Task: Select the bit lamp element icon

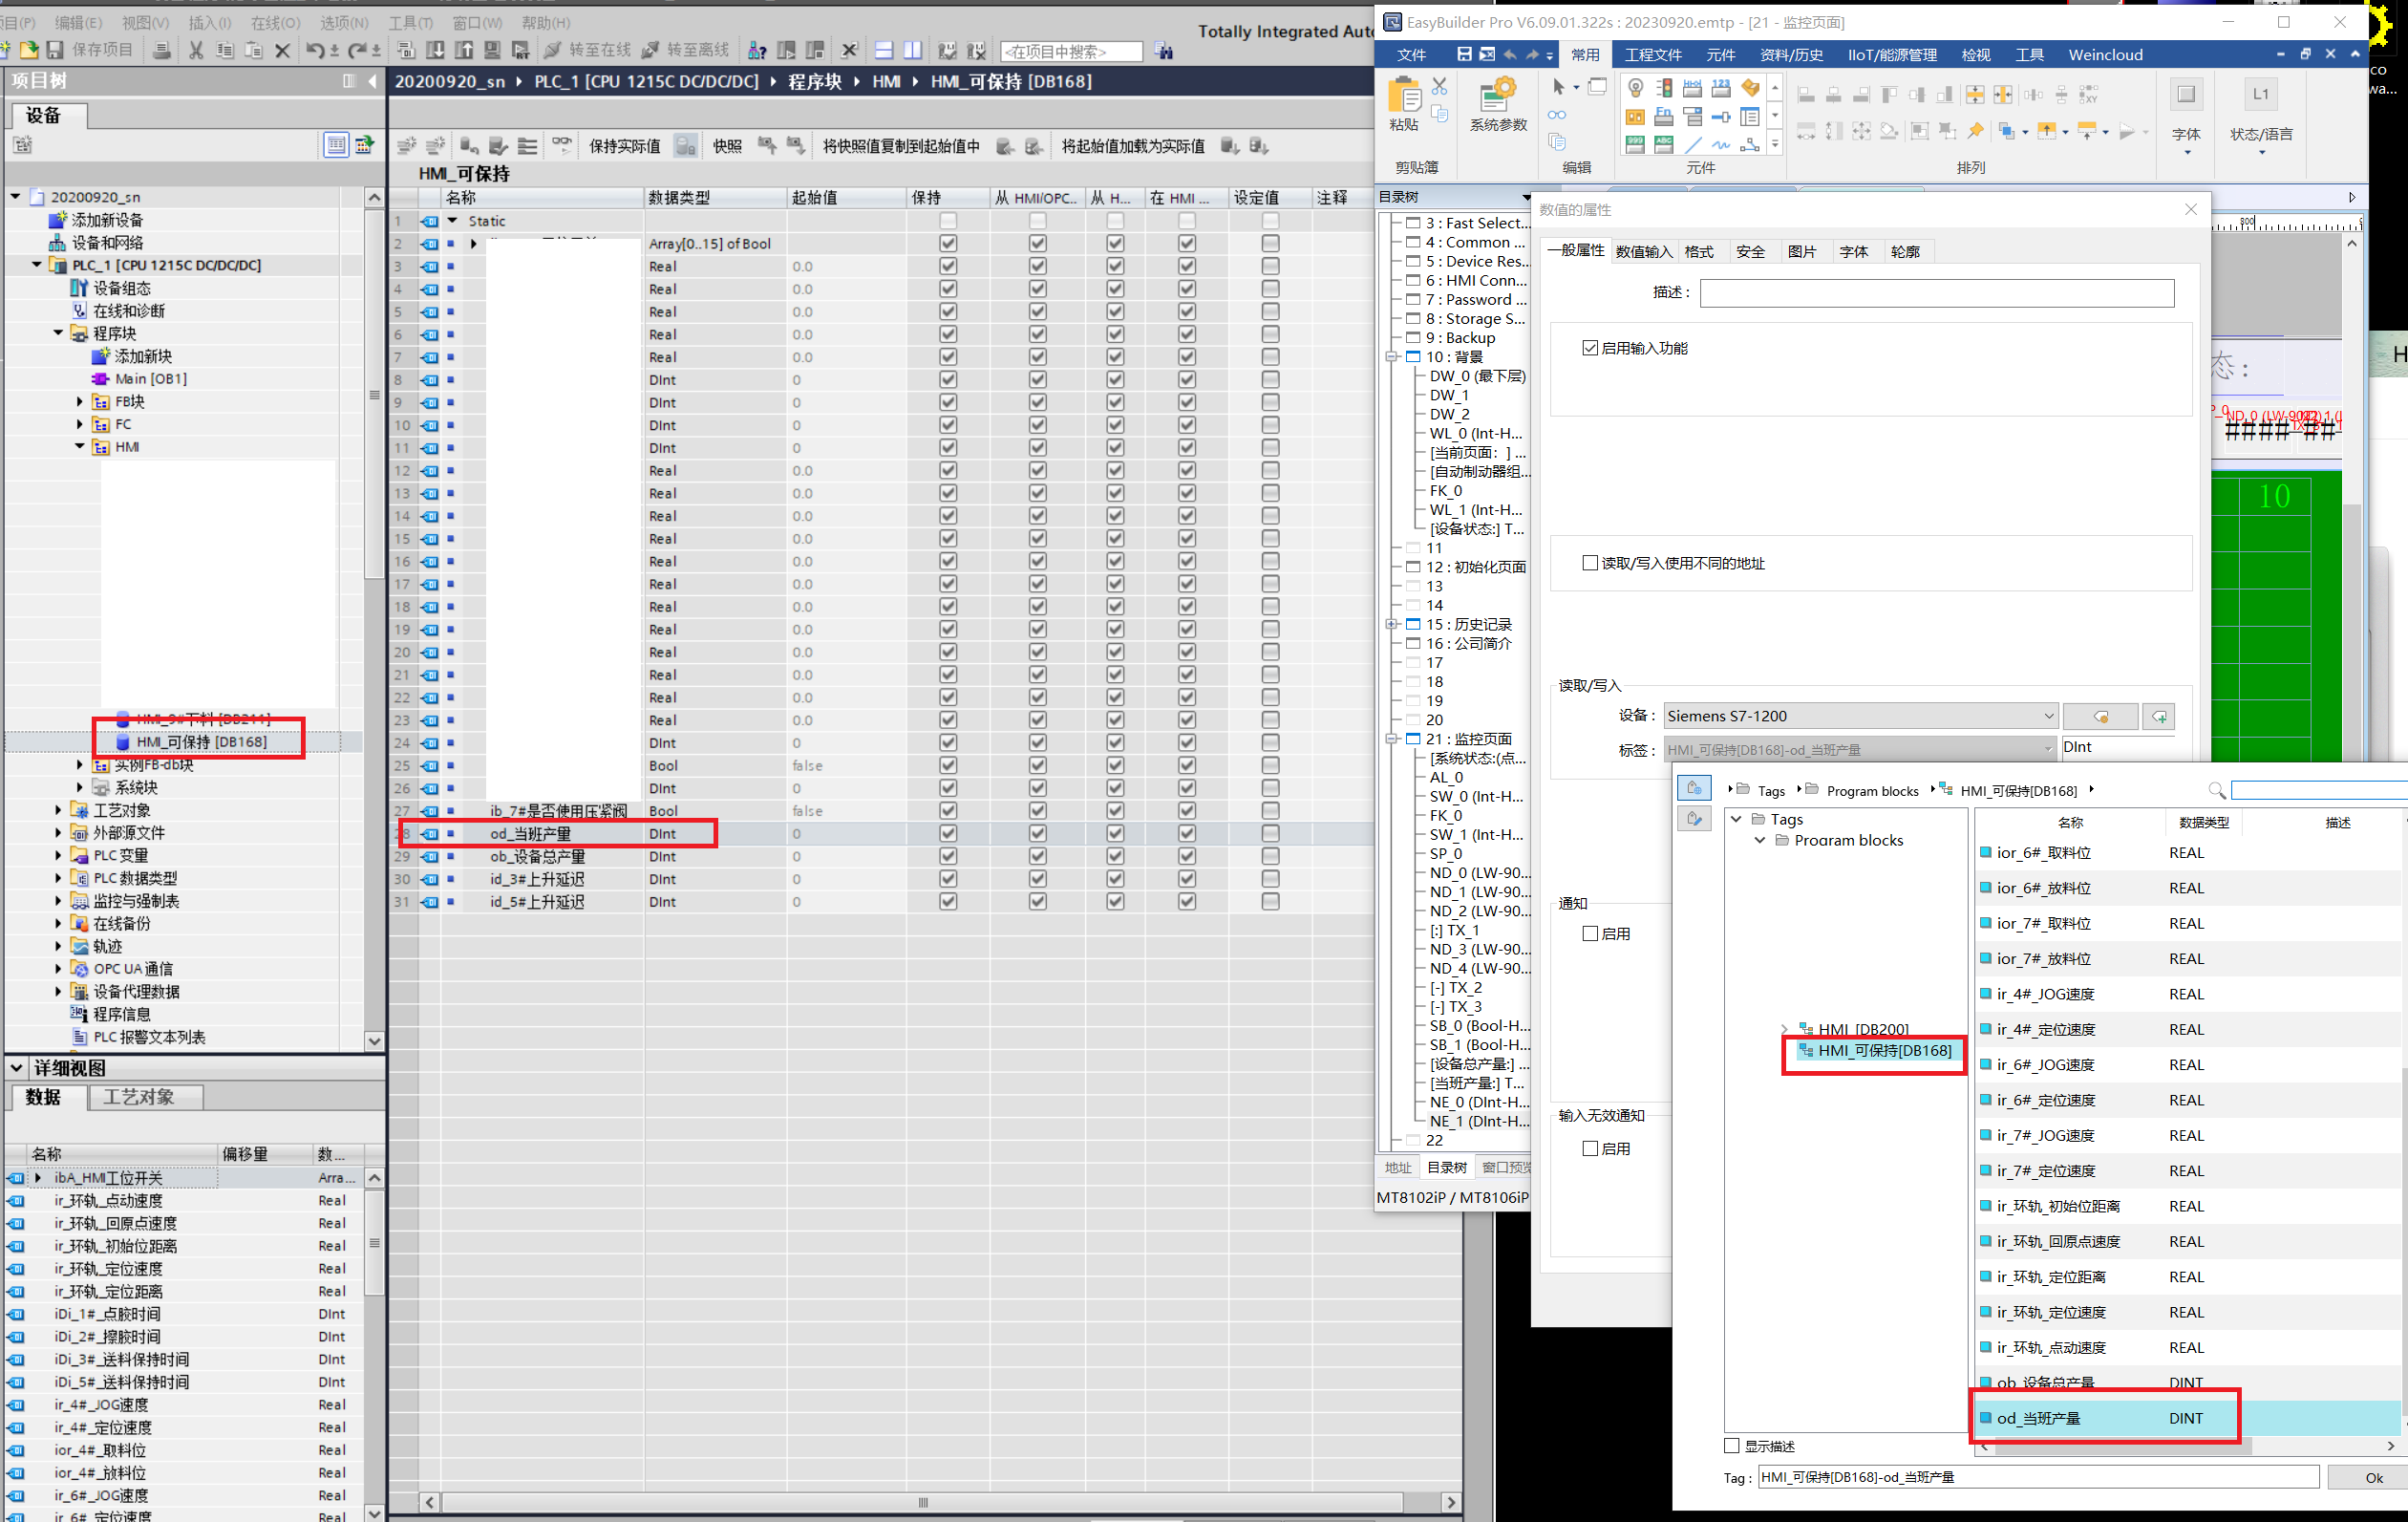Action: coord(1635,88)
